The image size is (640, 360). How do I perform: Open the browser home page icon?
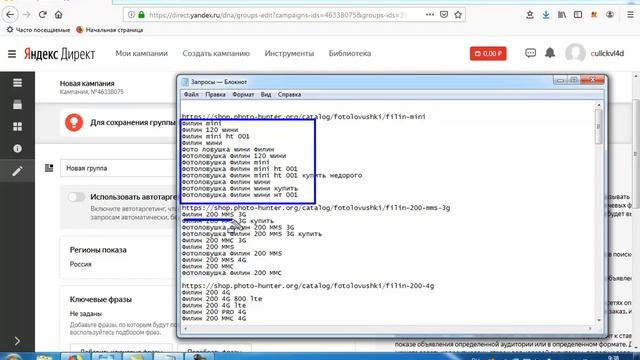[x=58, y=15]
